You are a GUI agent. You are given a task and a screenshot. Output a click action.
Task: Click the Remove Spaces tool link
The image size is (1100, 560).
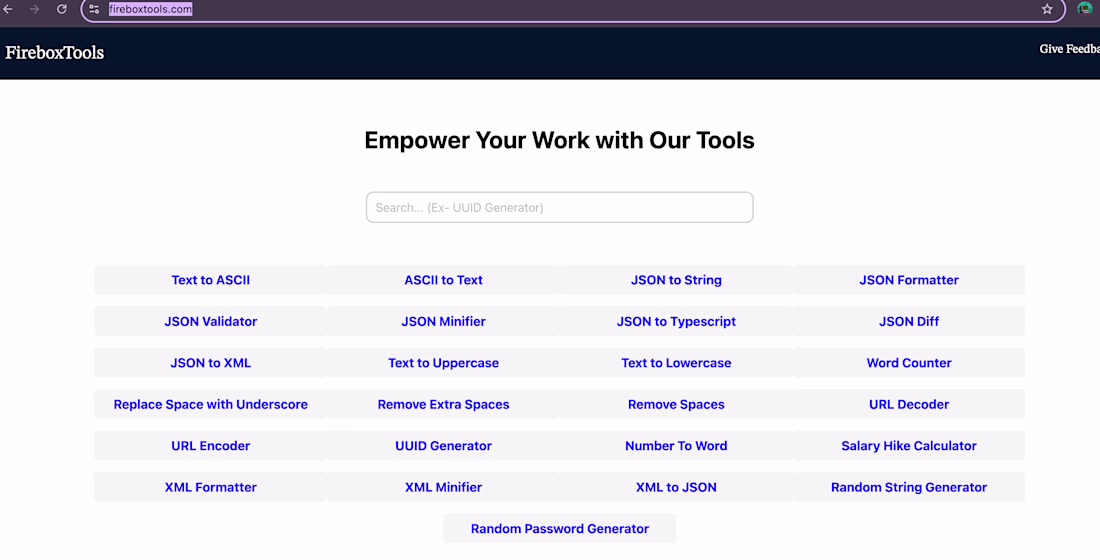tap(676, 404)
